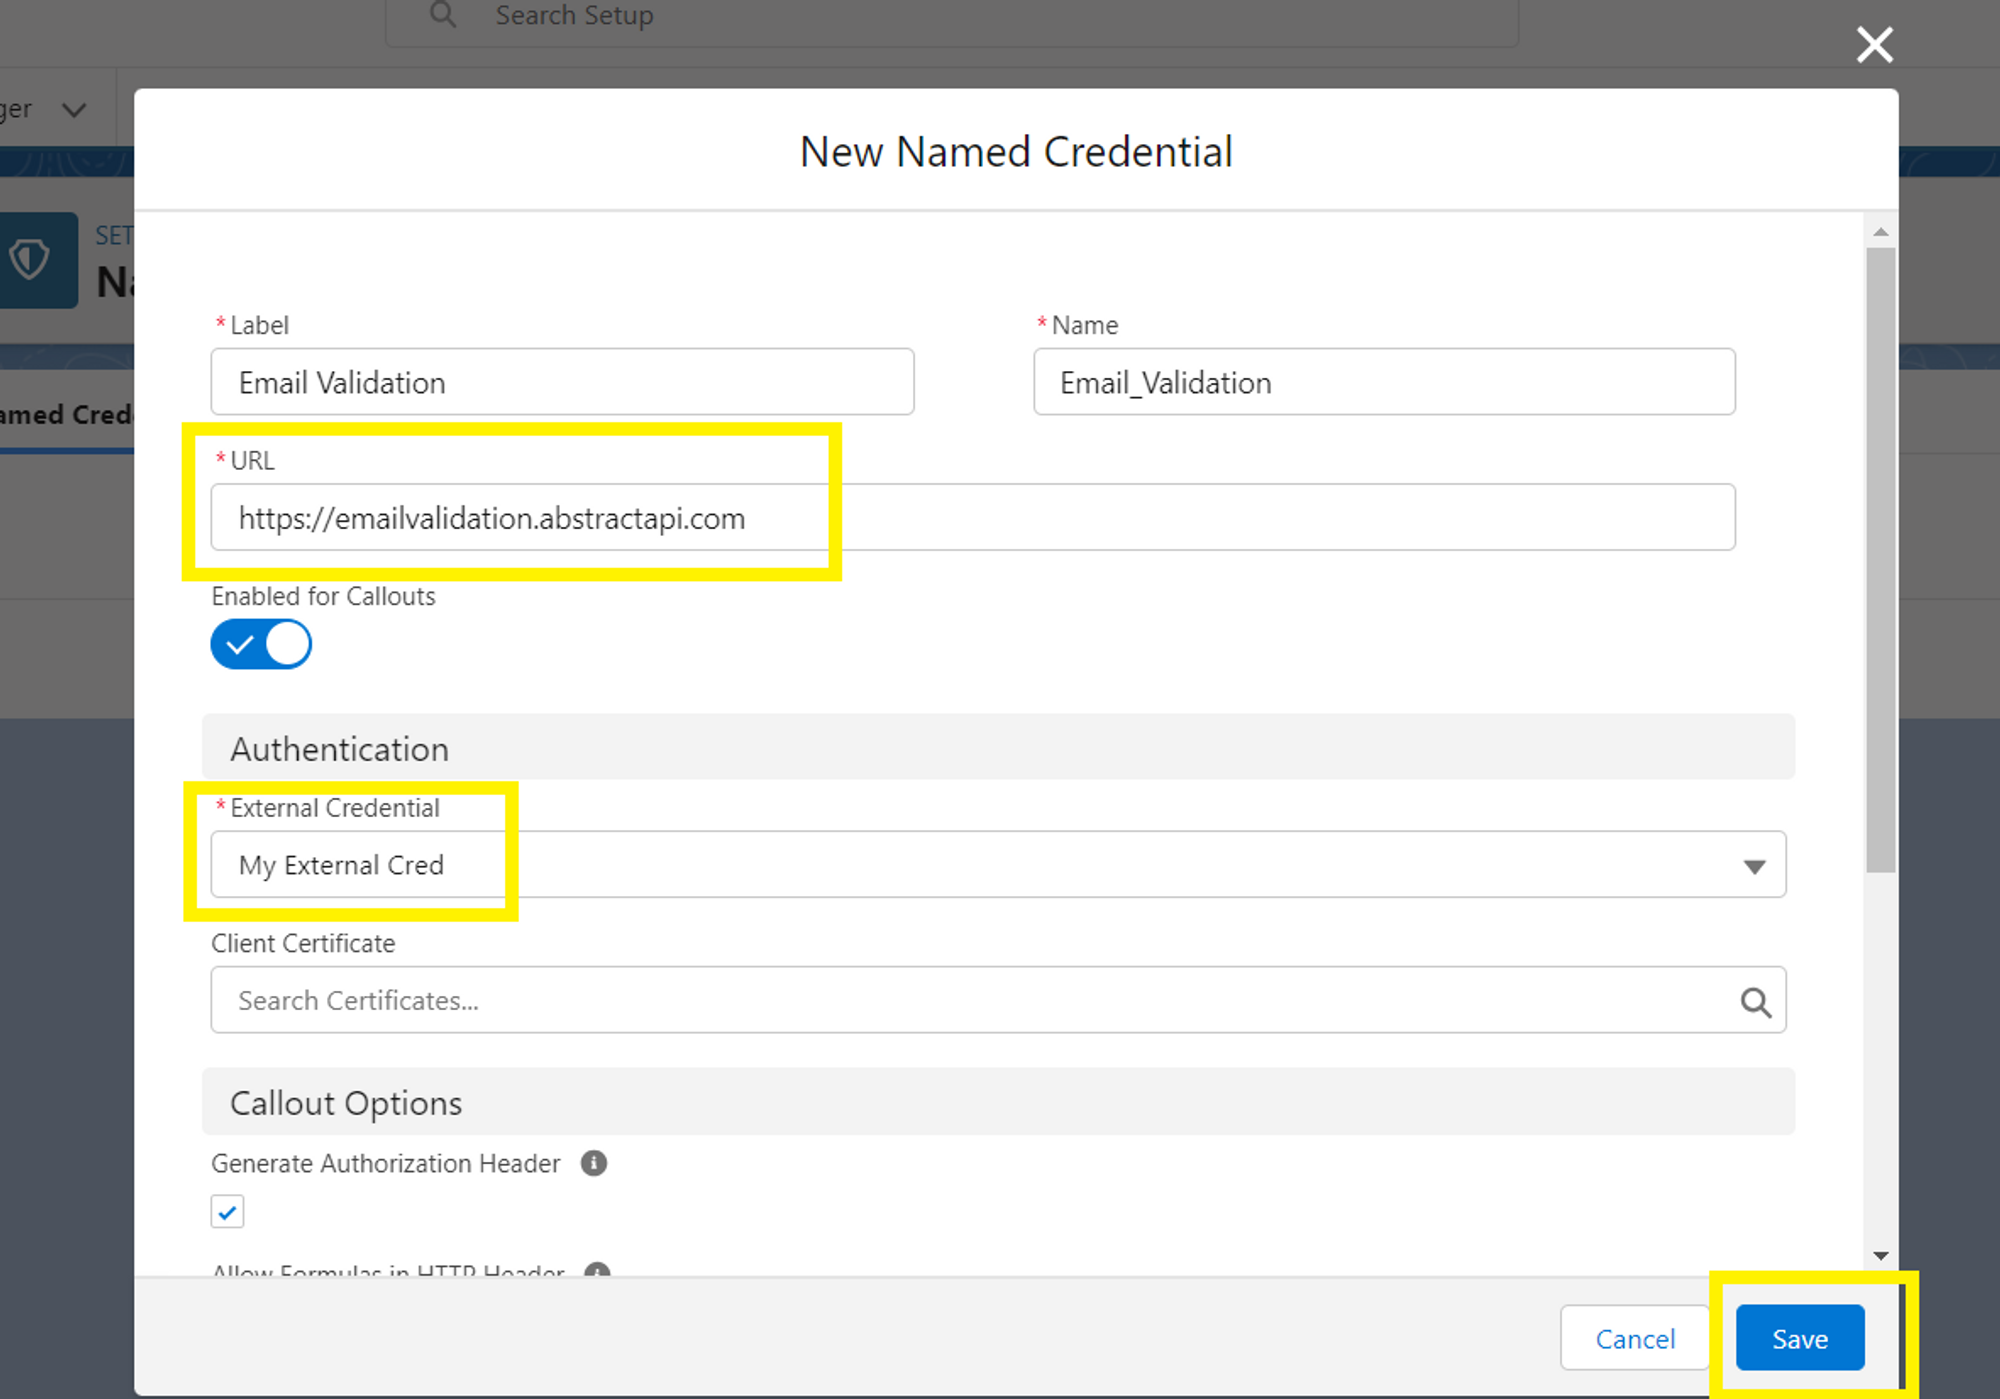Open the External Credential dropdown

(x=1757, y=865)
